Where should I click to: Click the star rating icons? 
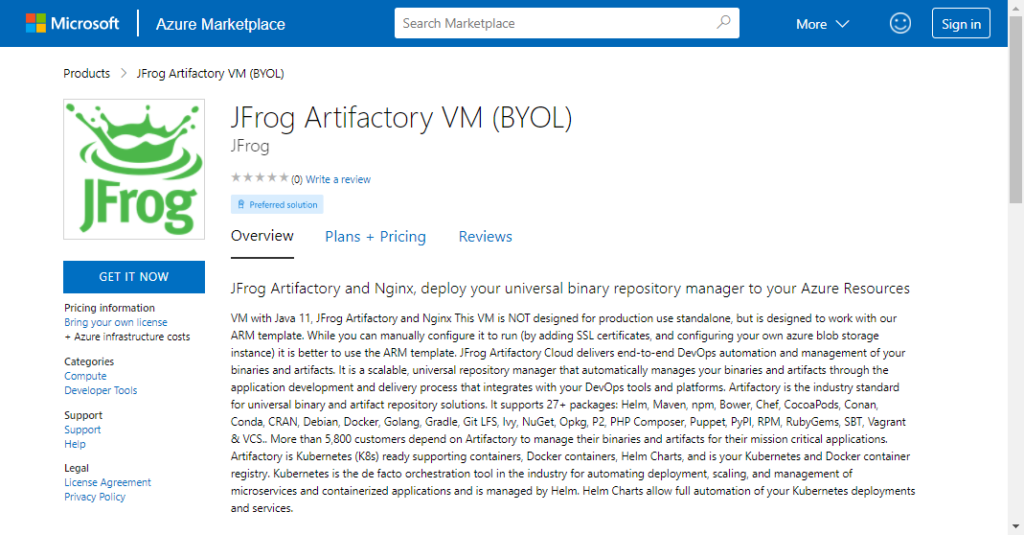click(x=259, y=178)
